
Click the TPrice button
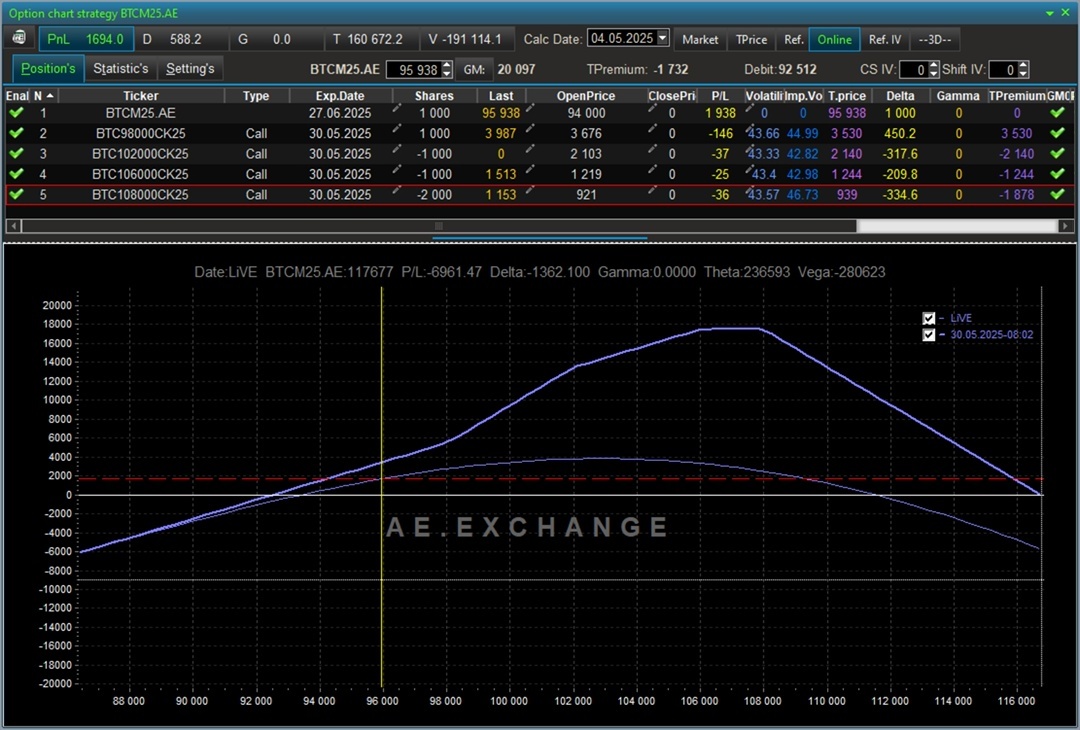coord(751,39)
